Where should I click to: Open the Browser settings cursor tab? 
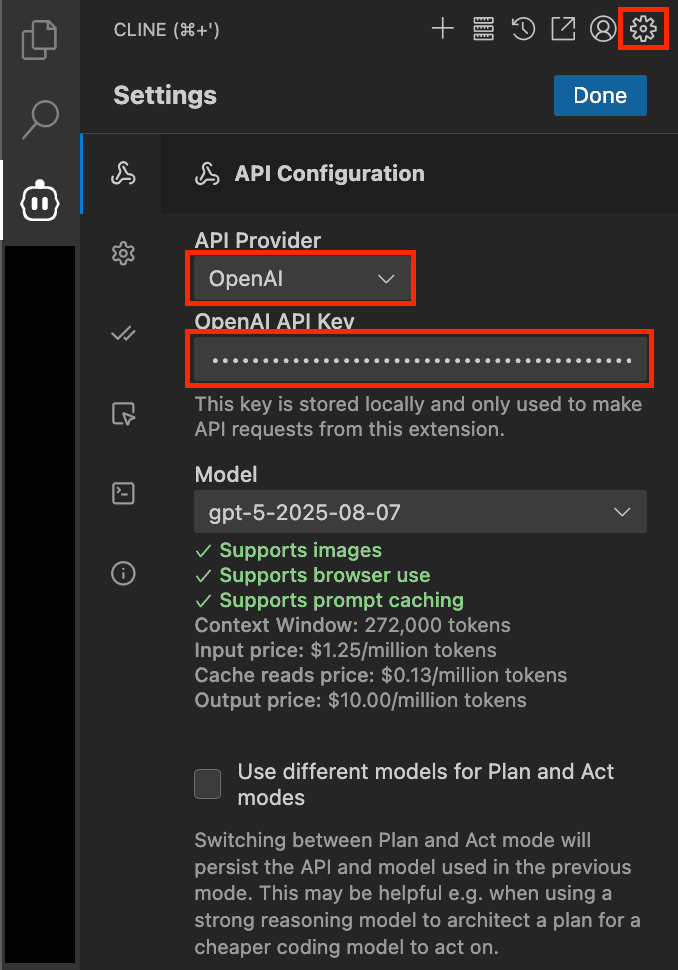123,414
